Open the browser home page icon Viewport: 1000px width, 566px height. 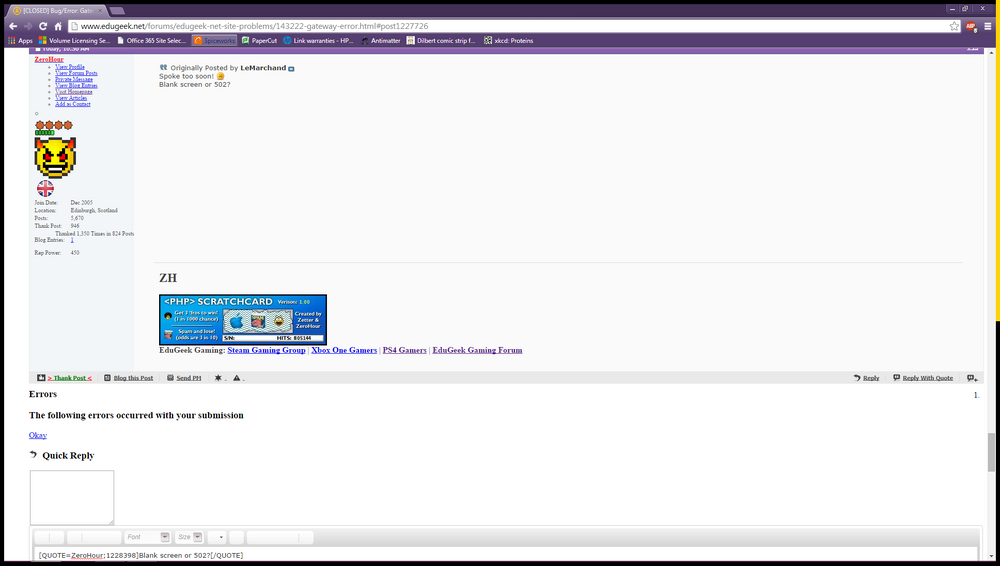(x=57, y=26)
